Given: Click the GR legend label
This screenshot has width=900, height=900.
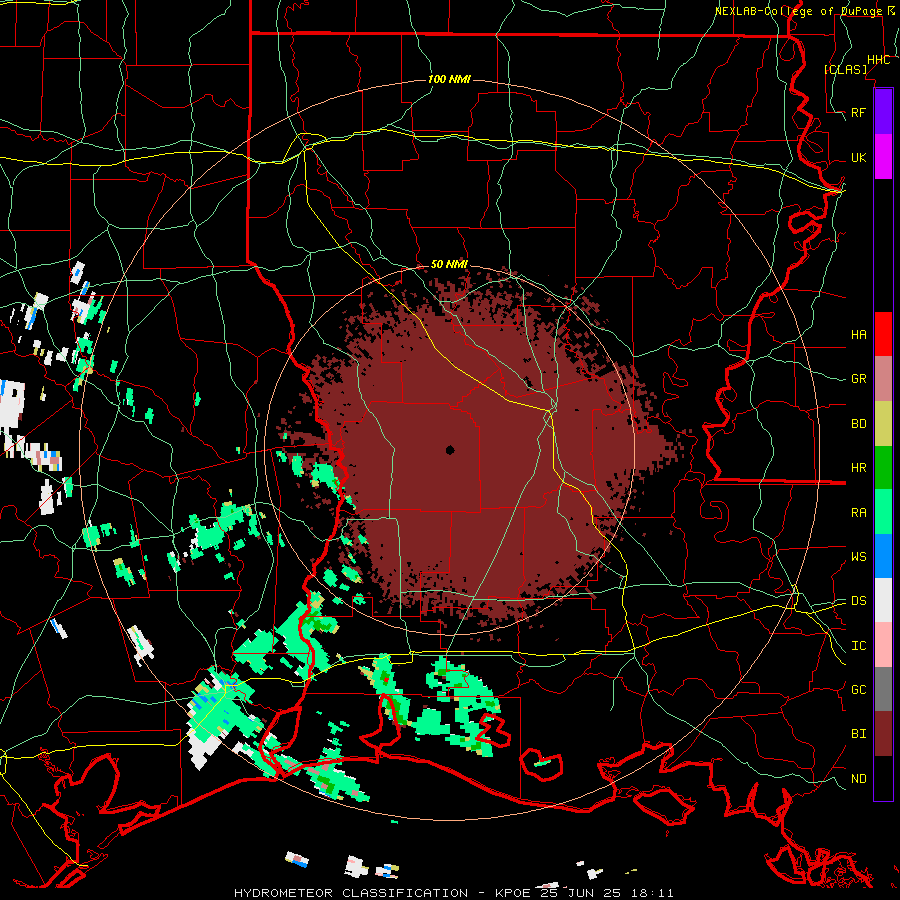Looking at the screenshot, I should [x=858, y=379].
